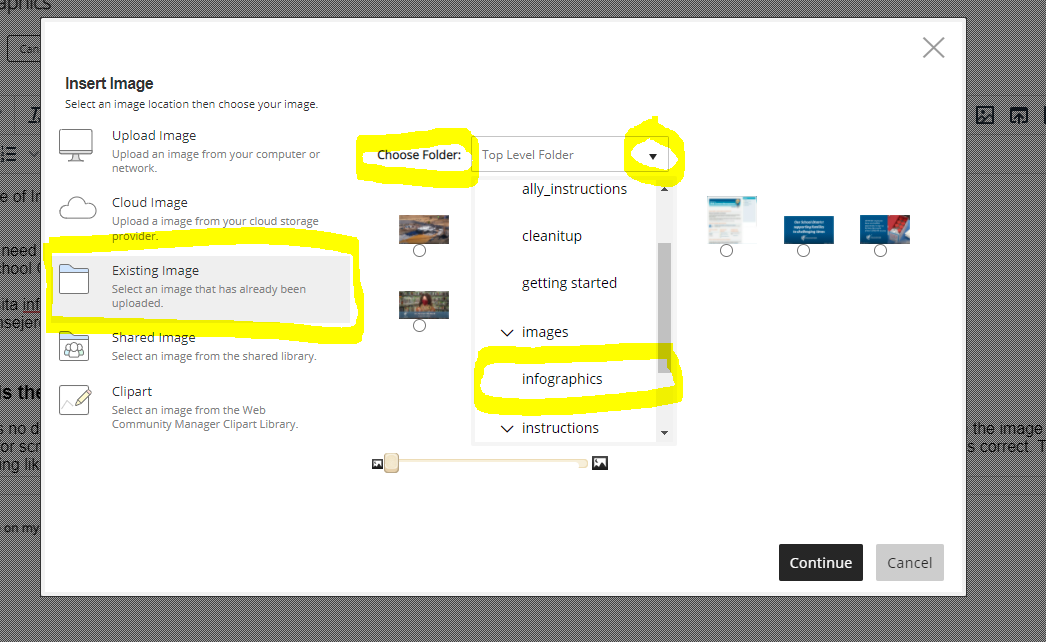
Task: Click the small image icon left of the slider
Action: pos(377,464)
